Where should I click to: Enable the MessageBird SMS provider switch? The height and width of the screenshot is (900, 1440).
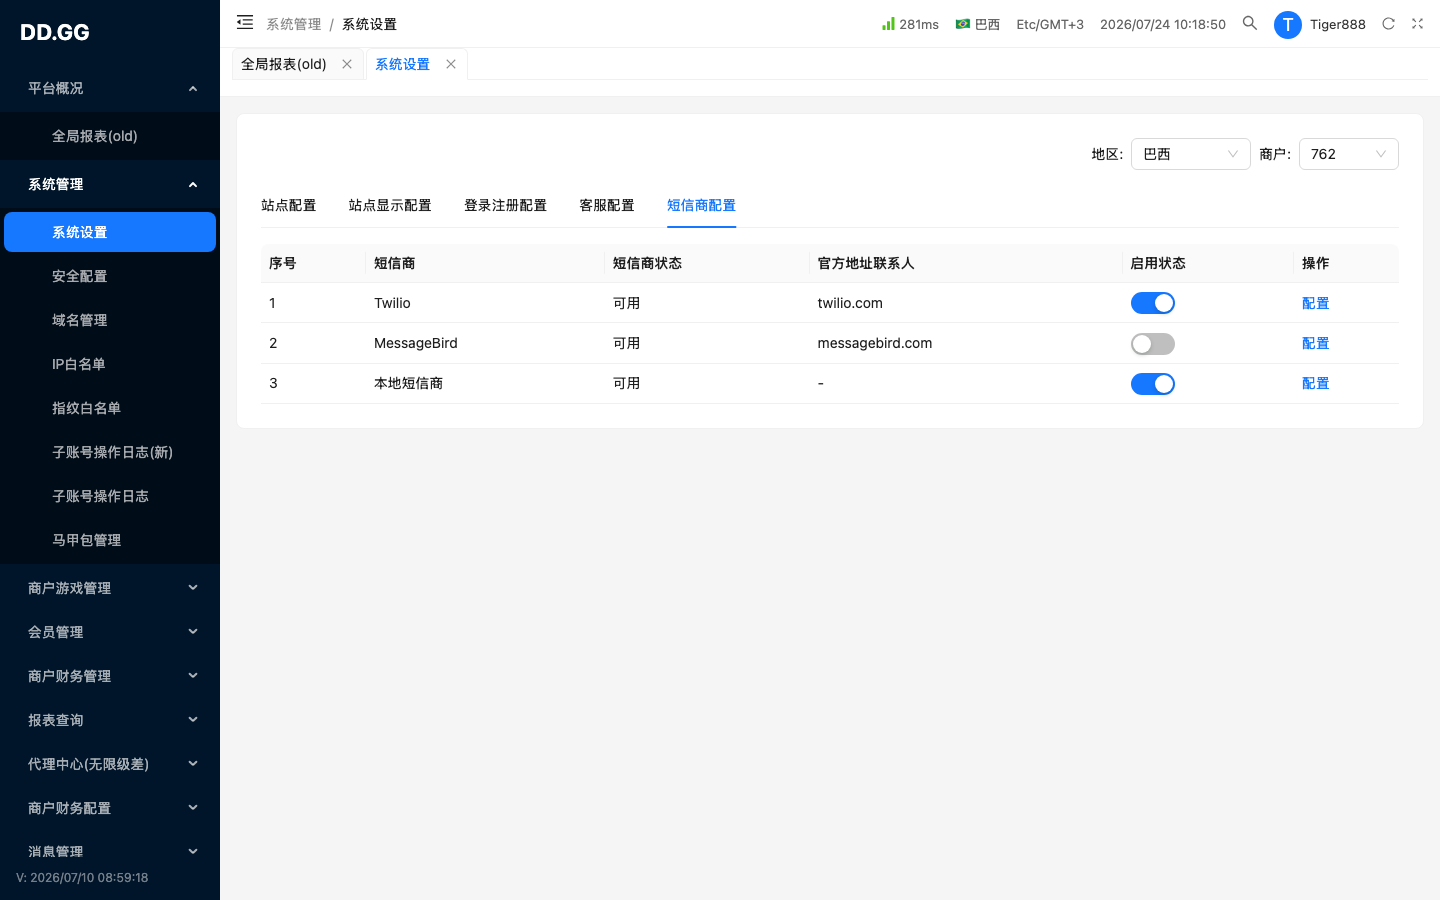pyautogui.click(x=1153, y=344)
